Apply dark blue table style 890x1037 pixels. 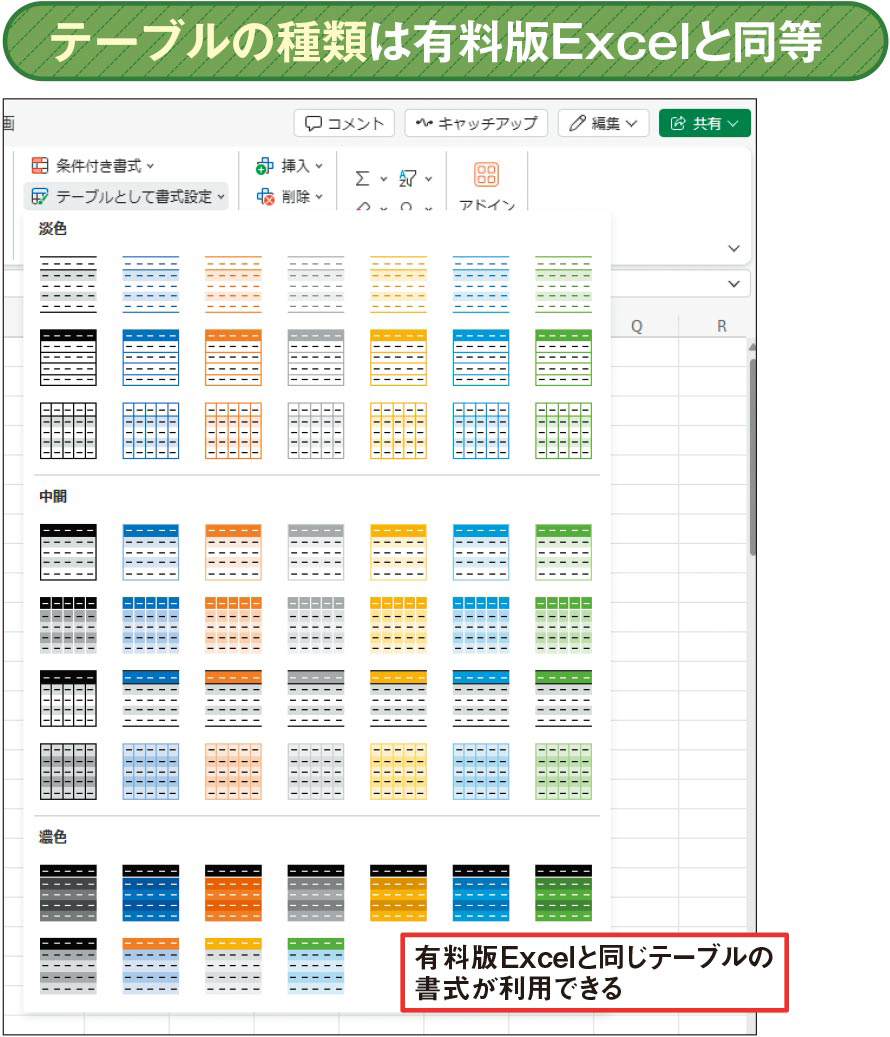151,893
